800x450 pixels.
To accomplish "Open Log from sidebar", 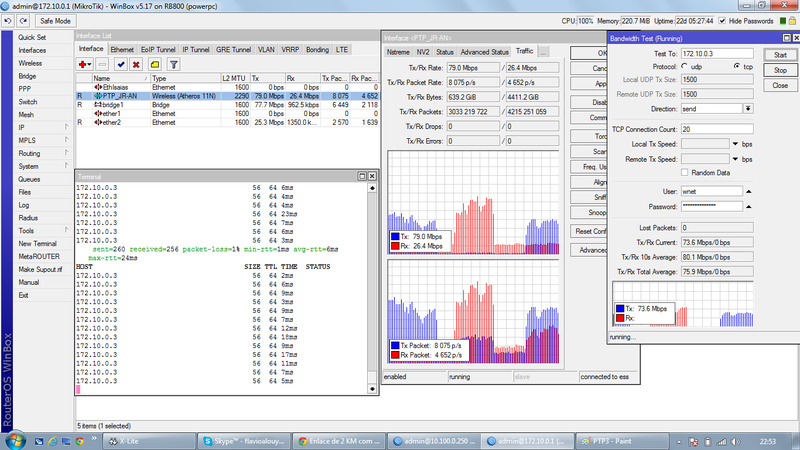I will point(23,205).
